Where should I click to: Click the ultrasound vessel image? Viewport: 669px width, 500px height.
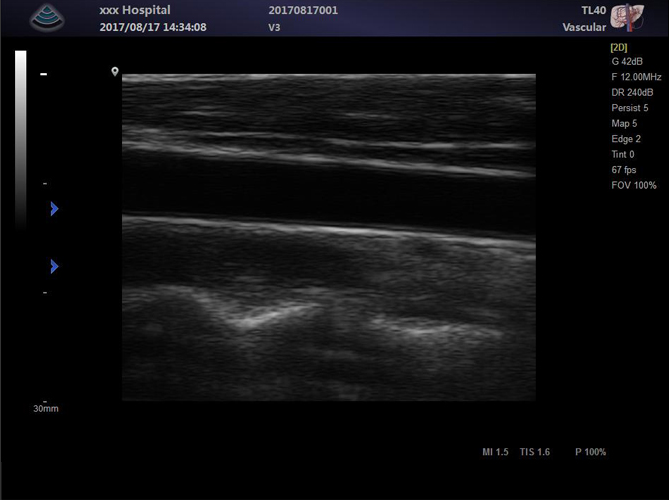(x=329, y=237)
